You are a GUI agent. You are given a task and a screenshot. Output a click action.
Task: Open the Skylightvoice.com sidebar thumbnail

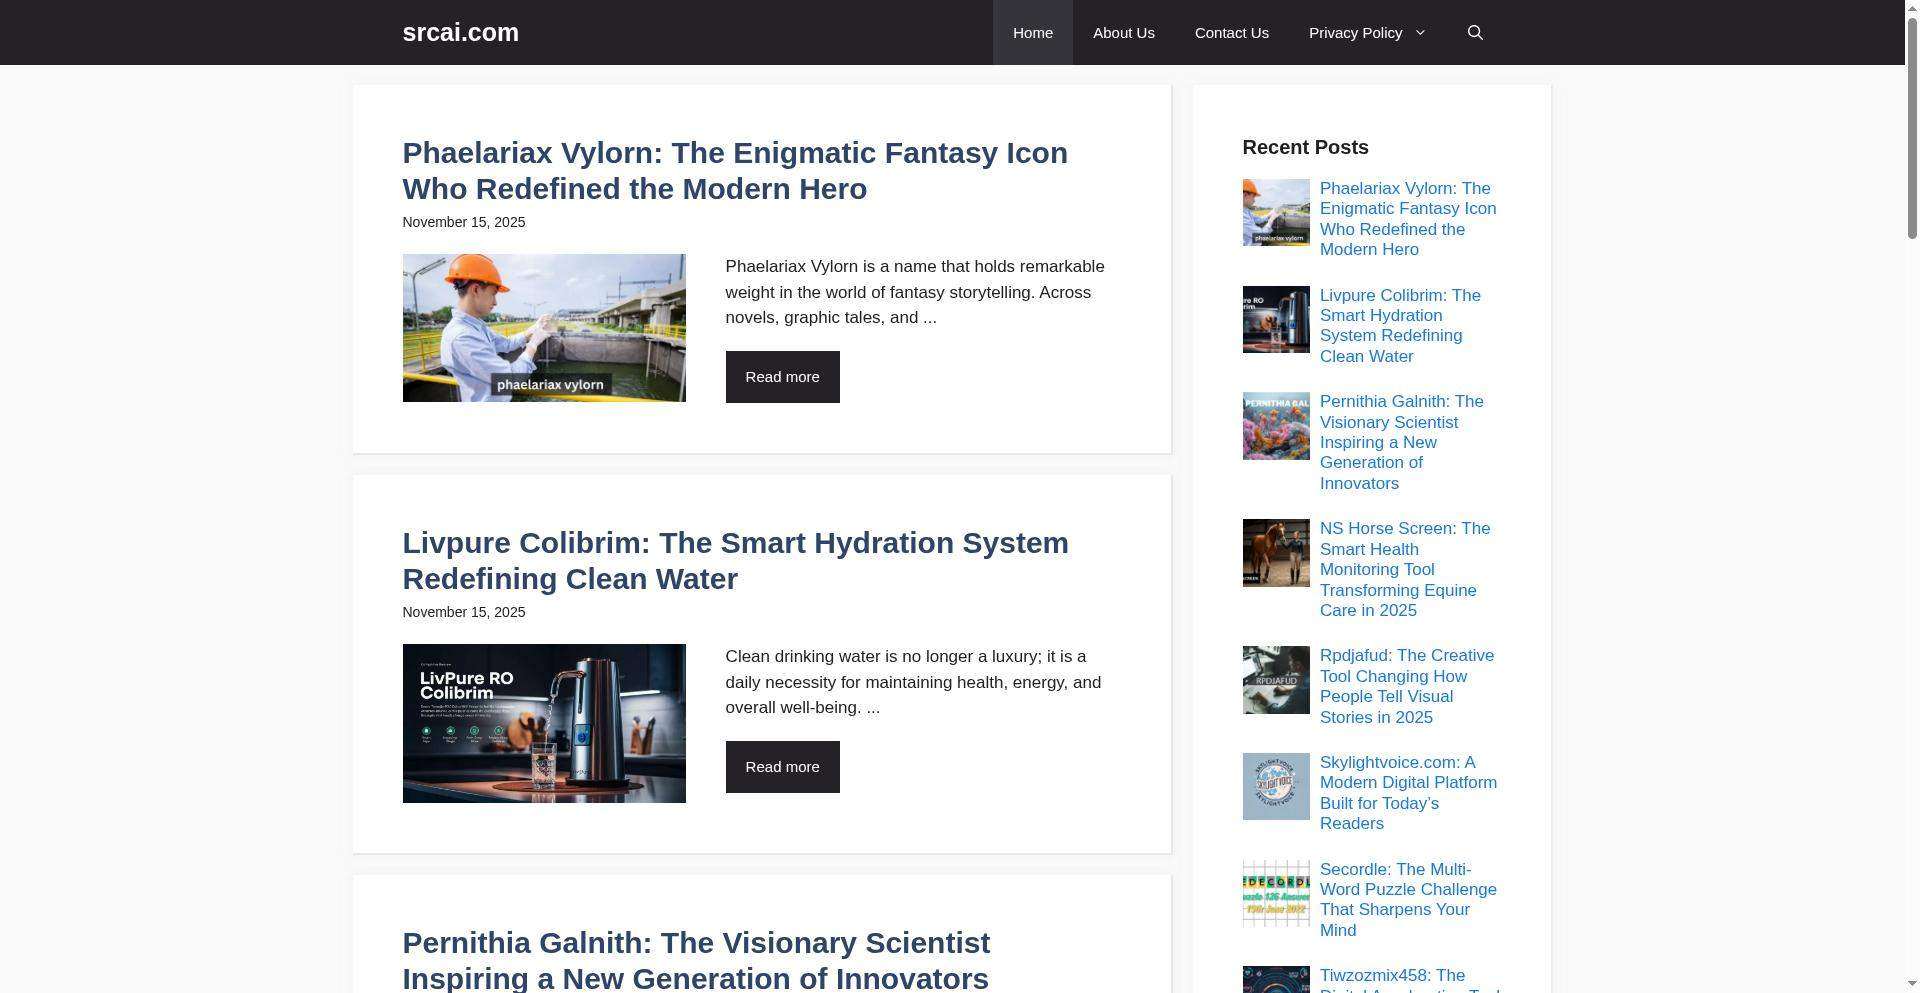tap(1276, 787)
